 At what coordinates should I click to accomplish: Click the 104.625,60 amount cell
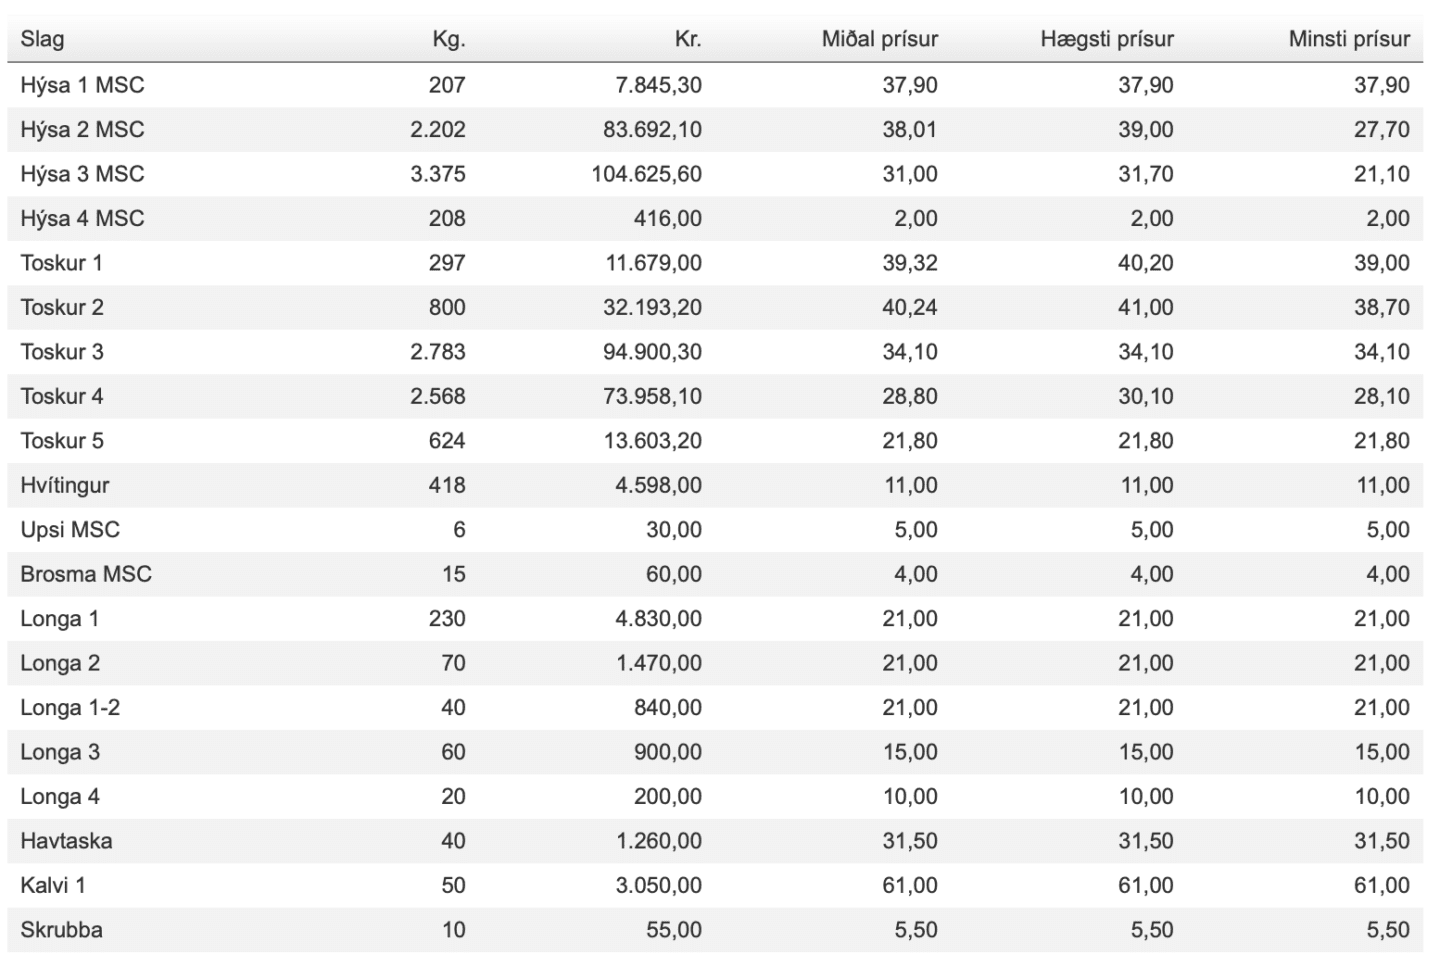coord(646,174)
